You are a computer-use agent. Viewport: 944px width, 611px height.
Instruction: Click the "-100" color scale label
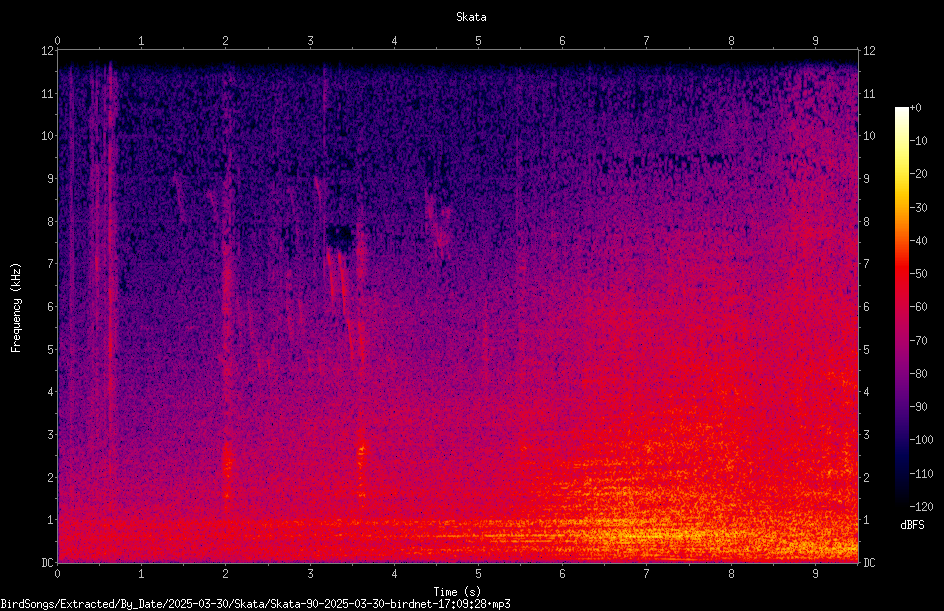[x=921, y=440]
